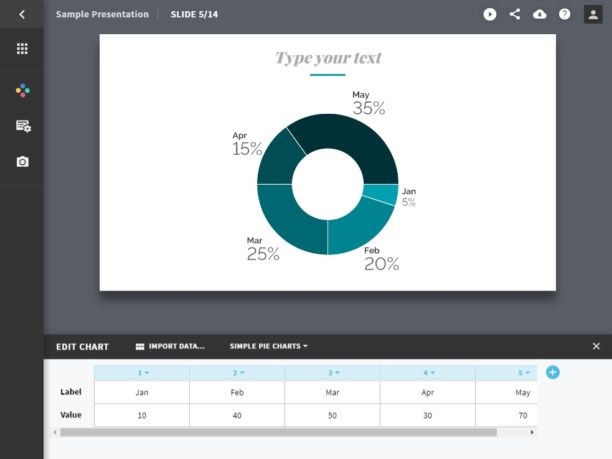The width and height of the screenshot is (612, 459).
Task: Select the Feb label cell
Action: [237, 392]
